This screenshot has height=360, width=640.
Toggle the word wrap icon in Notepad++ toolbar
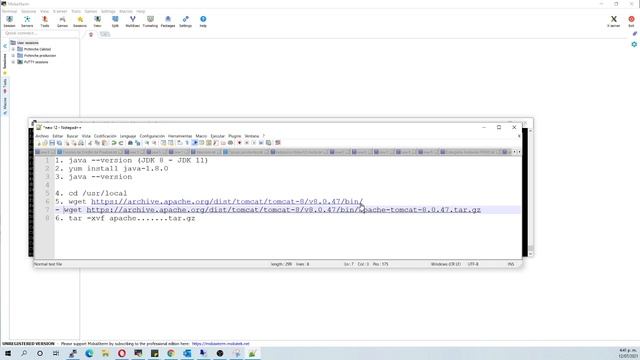(179, 143)
